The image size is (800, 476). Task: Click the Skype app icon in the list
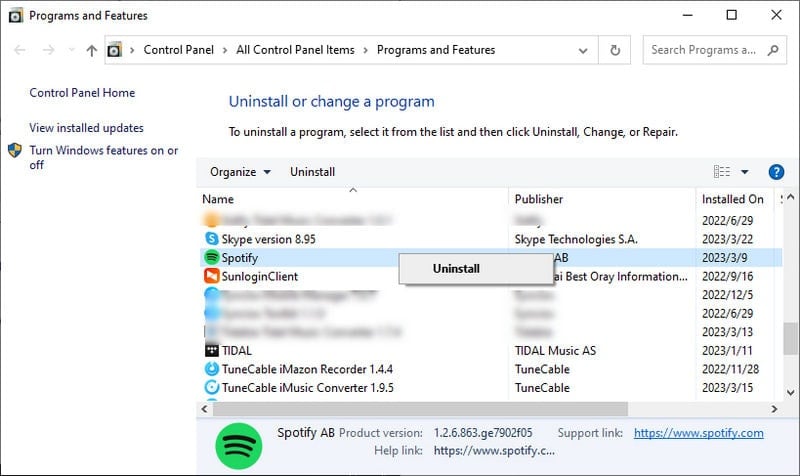point(211,239)
